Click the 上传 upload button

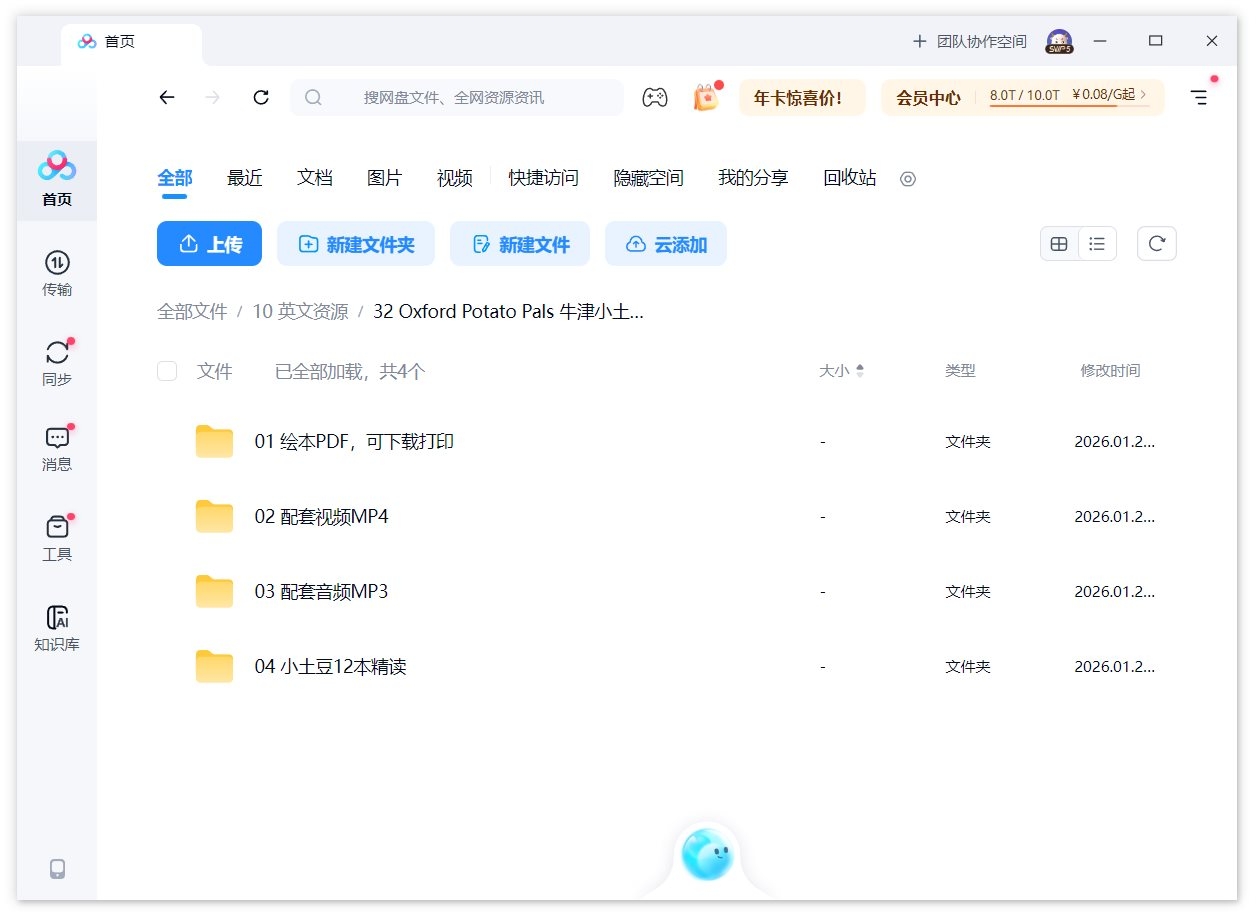click(x=209, y=243)
